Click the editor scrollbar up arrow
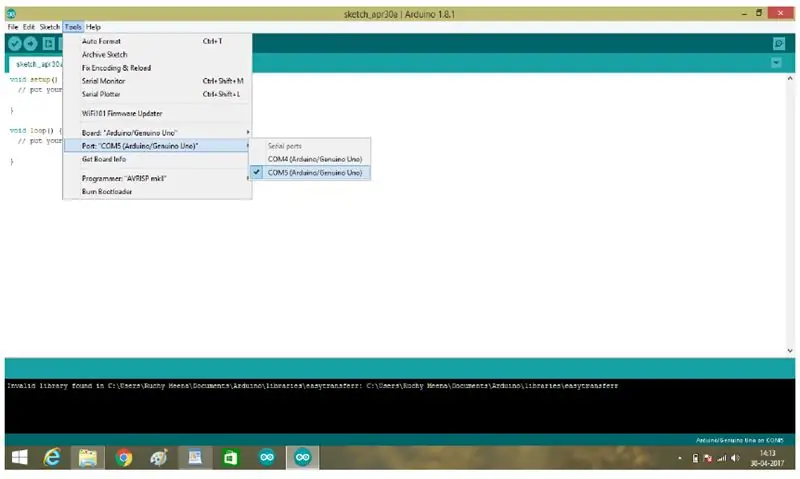800x479 pixels. 790,79
